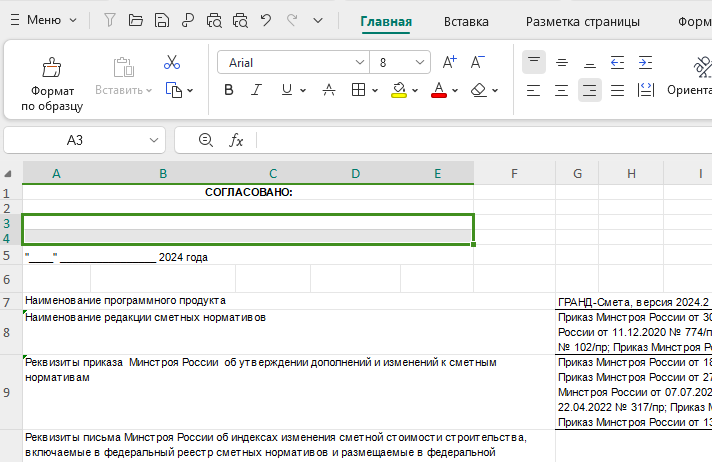Decrease indent icon
Image resolution: width=712 pixels, height=462 pixels.
pyautogui.click(x=617, y=62)
